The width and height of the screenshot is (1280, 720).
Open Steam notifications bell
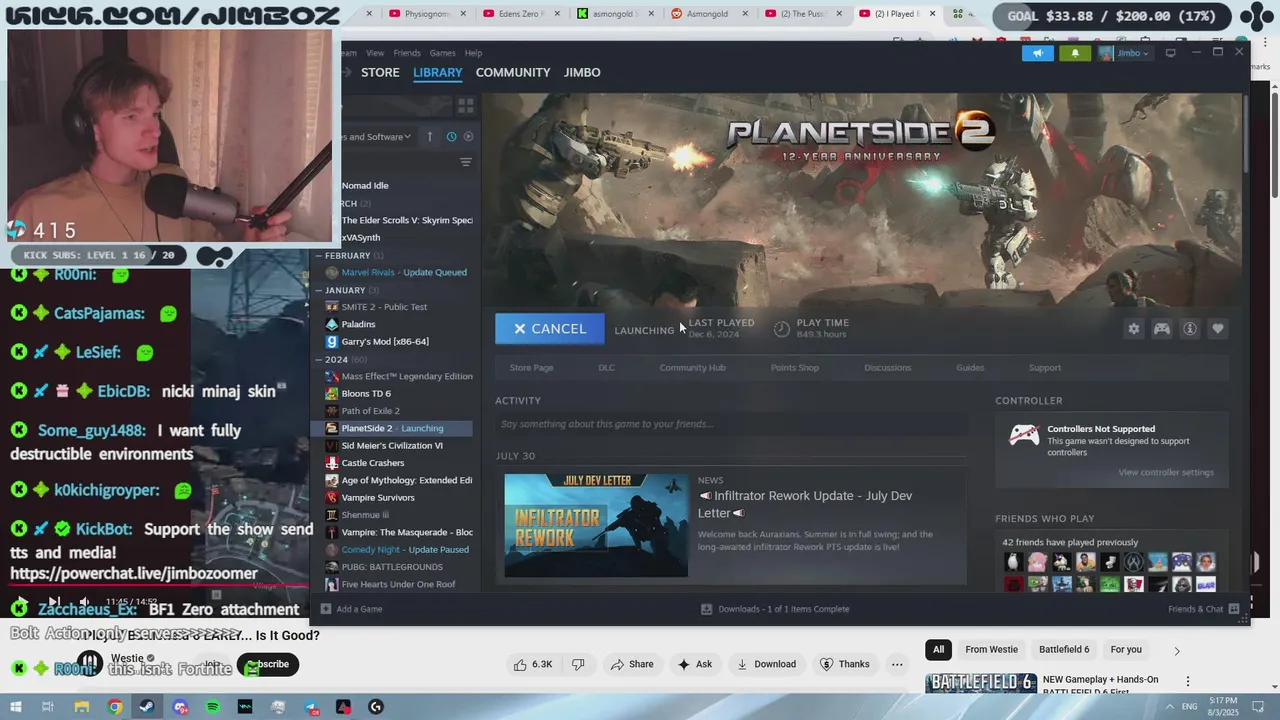(x=1075, y=53)
